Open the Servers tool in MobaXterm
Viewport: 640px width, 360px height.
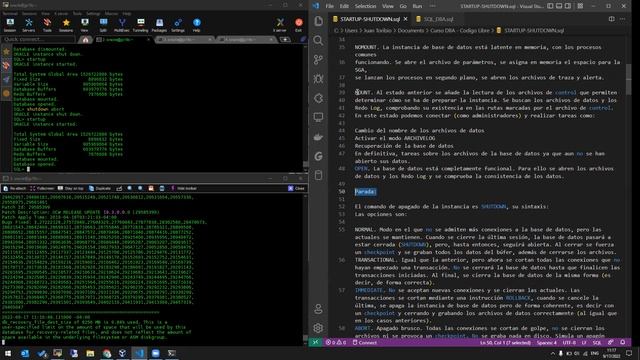coord(29,25)
